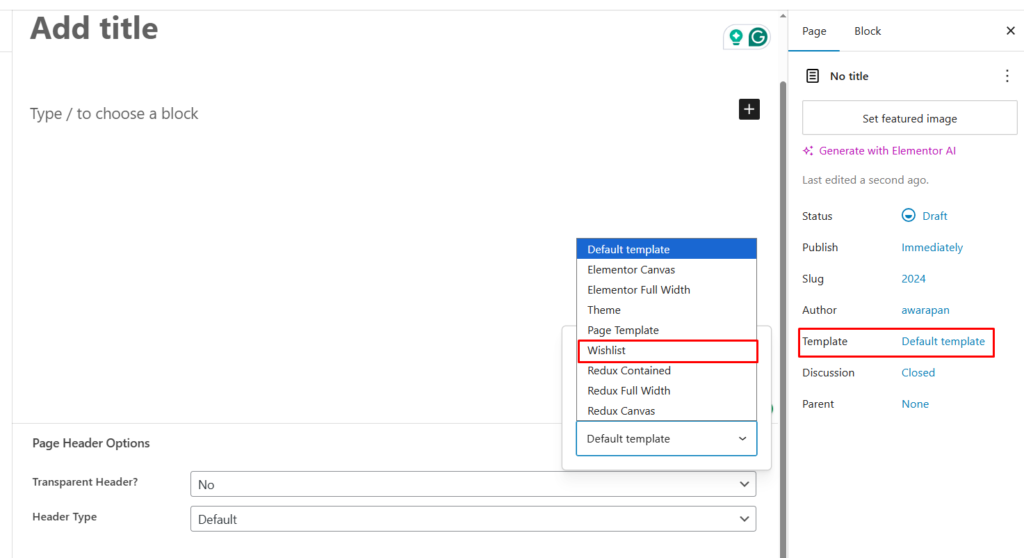Switch to the Block tab

[867, 31]
